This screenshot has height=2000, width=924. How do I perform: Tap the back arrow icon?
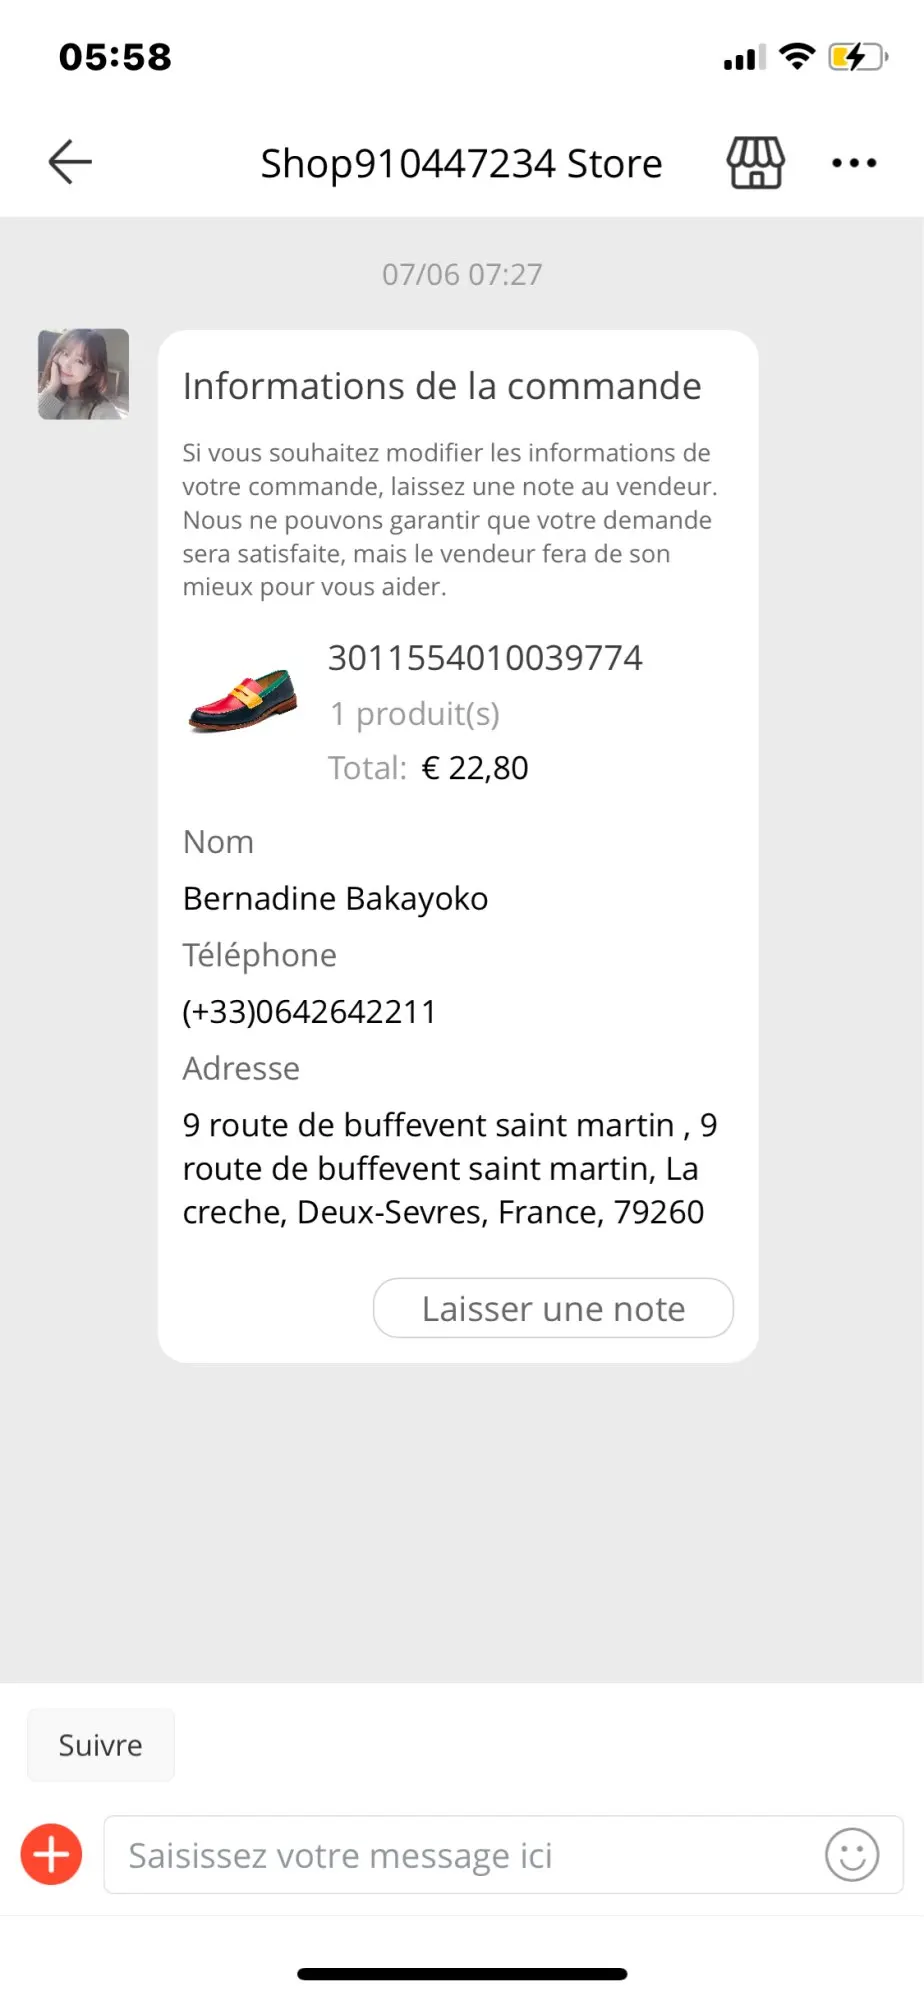point(70,162)
